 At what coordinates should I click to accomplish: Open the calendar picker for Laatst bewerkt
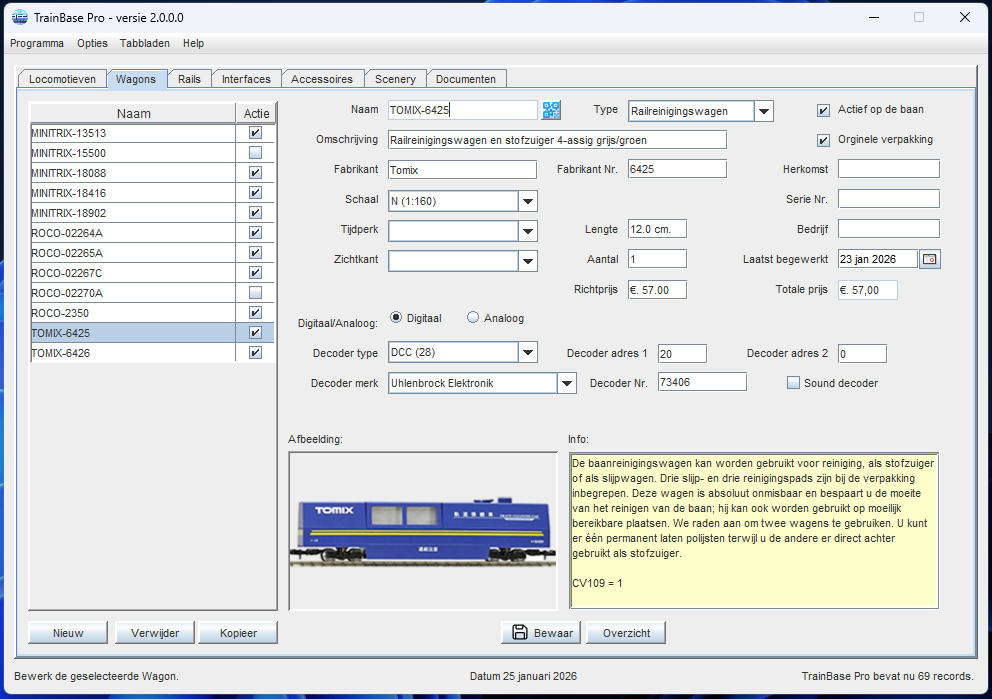930,259
